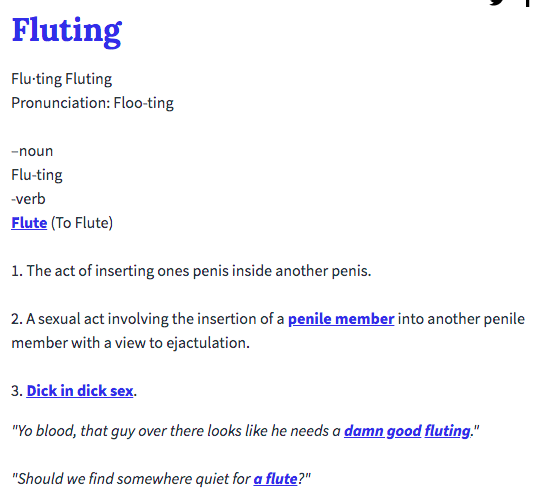
Task: Click the Pronunciation: Floo-ting line
Action: (x=92, y=103)
